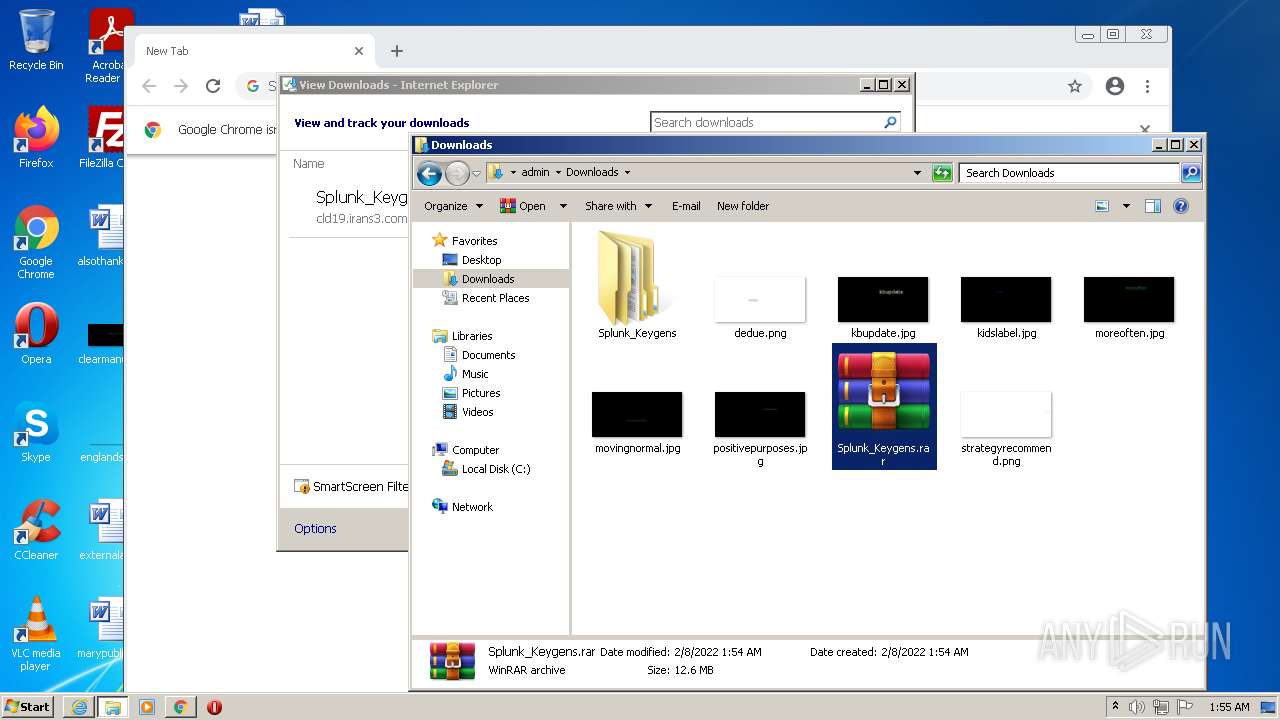Select the strategyrecommend.png file
This screenshot has width=1280, height=720.
coord(1006,429)
